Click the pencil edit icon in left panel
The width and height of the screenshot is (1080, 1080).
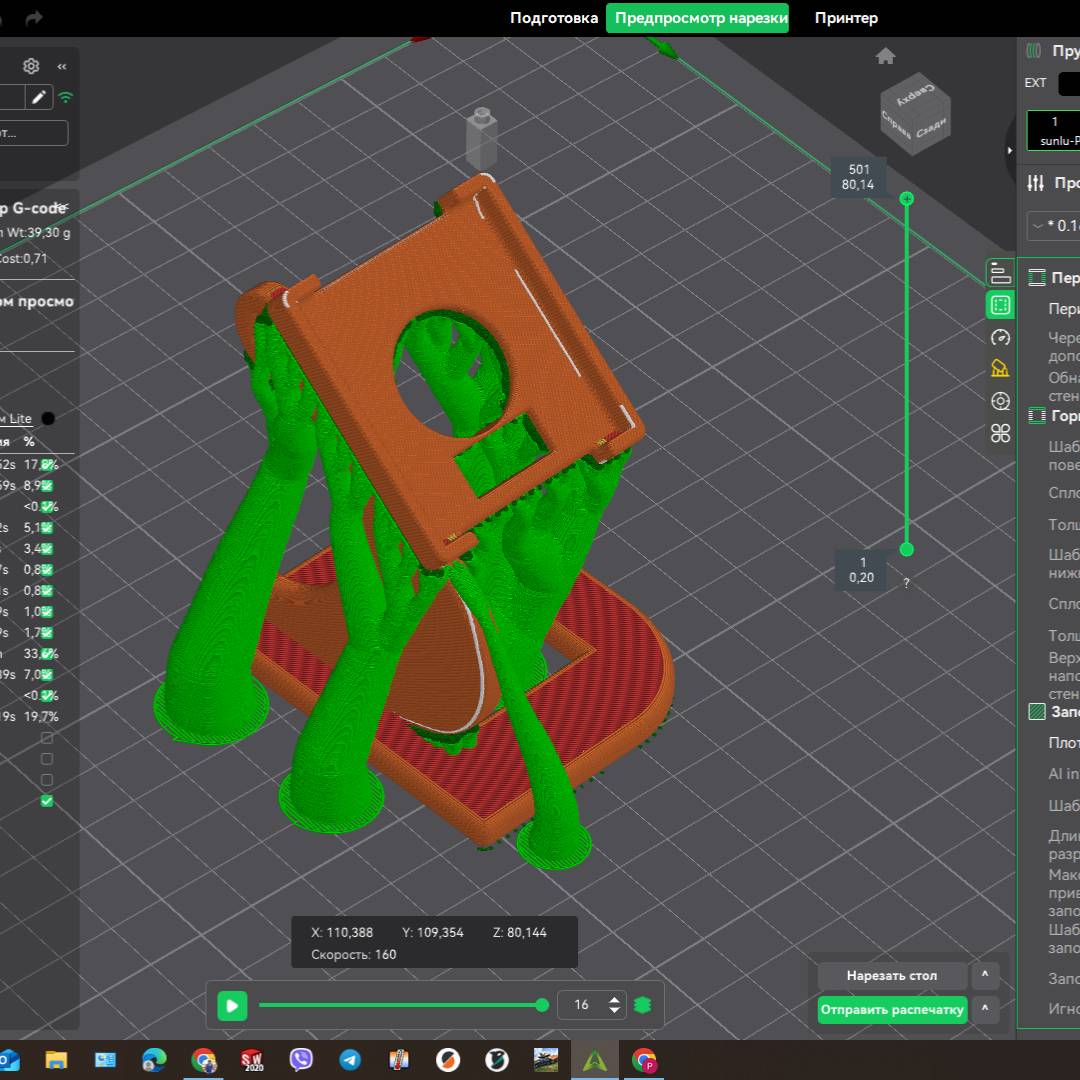click(39, 97)
